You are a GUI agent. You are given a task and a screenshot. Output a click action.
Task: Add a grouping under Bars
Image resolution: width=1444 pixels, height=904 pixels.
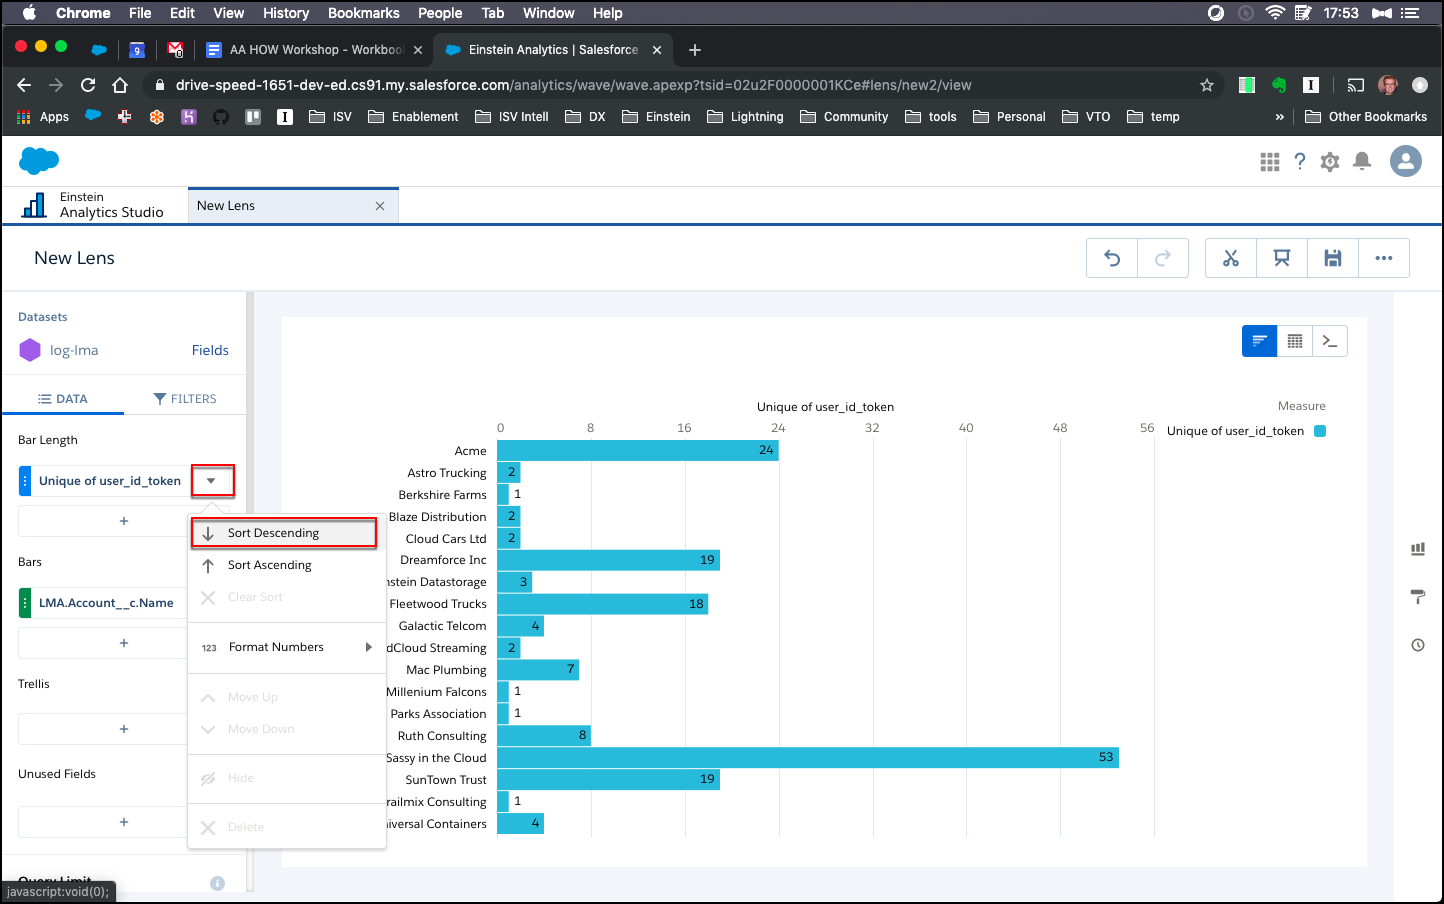(x=124, y=643)
